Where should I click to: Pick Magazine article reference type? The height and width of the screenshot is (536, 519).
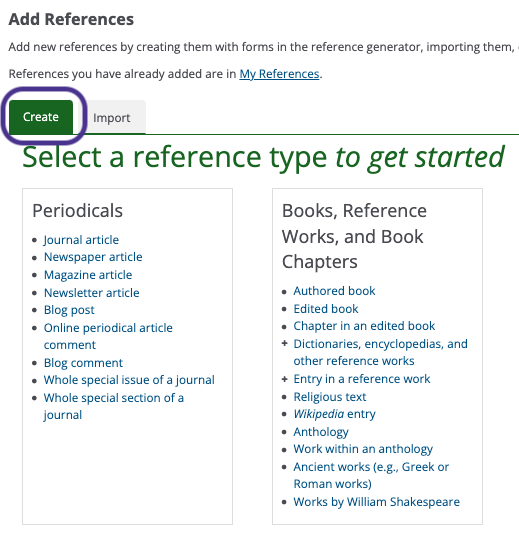(88, 275)
